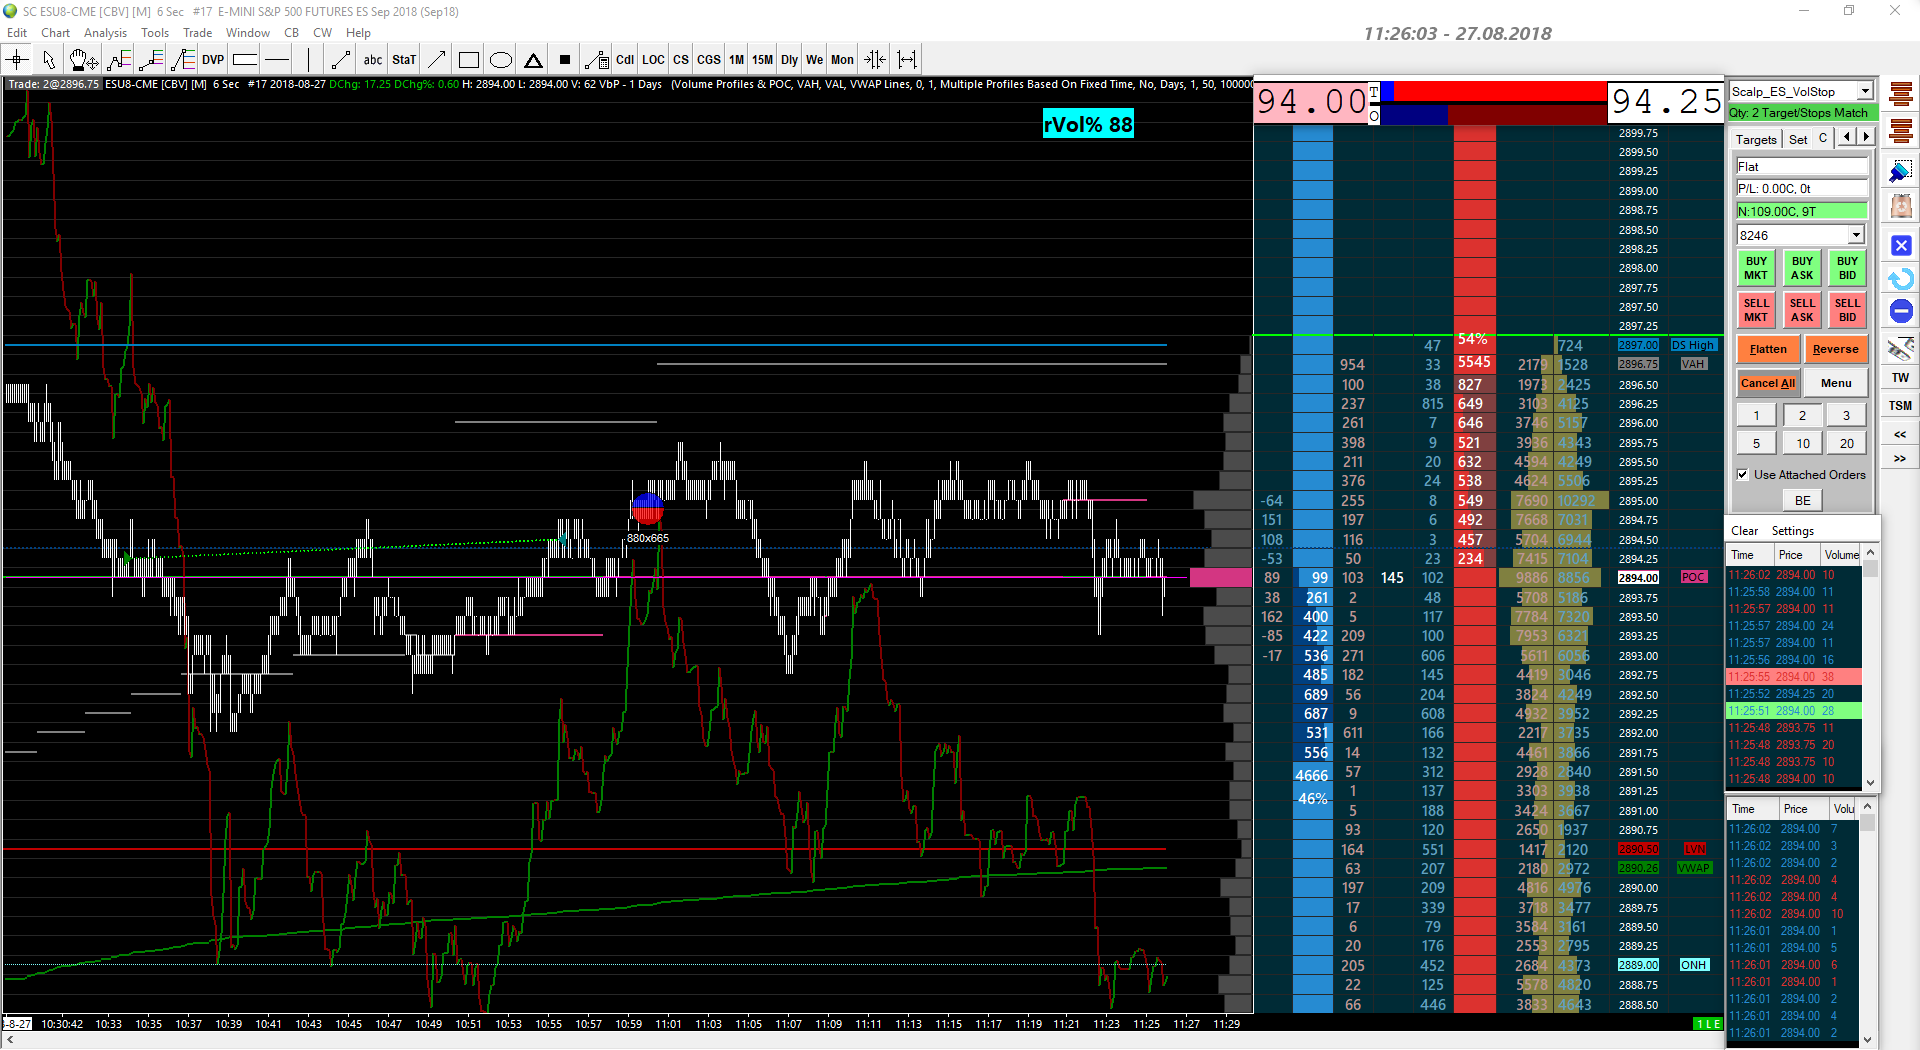Open the Analysis menu
1920x1050 pixels.
[105, 33]
